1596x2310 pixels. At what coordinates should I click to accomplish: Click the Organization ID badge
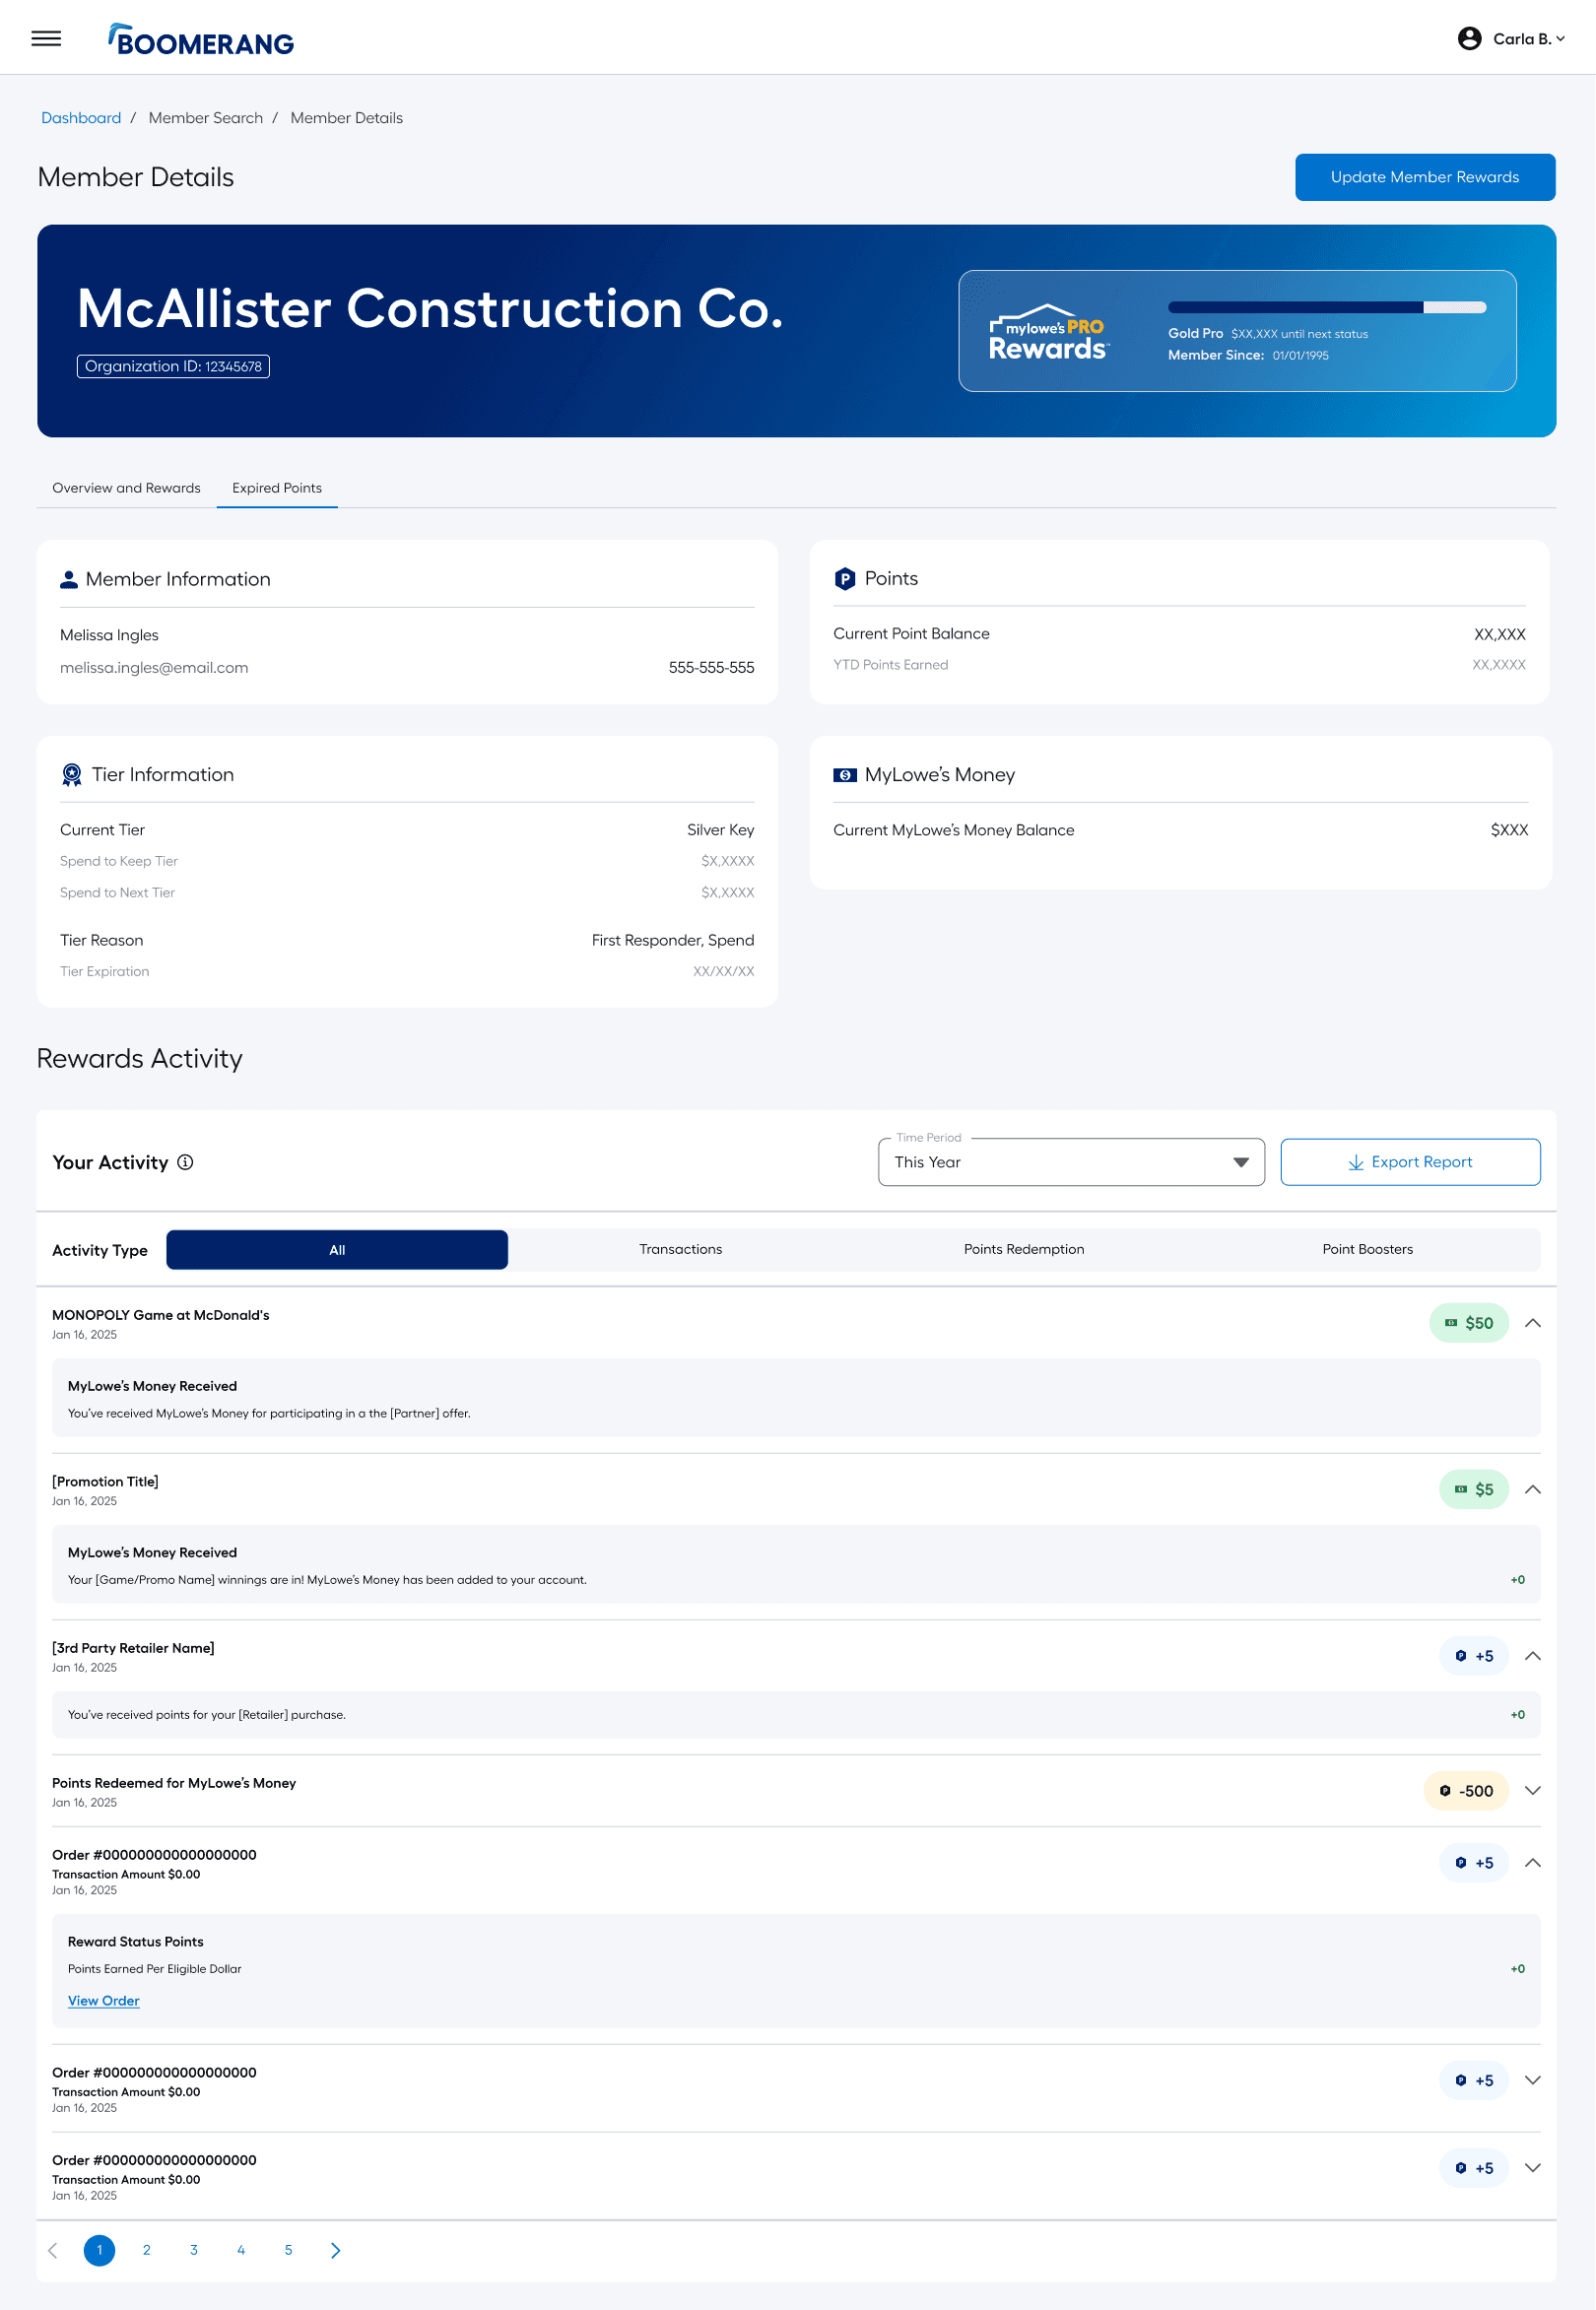(x=173, y=366)
